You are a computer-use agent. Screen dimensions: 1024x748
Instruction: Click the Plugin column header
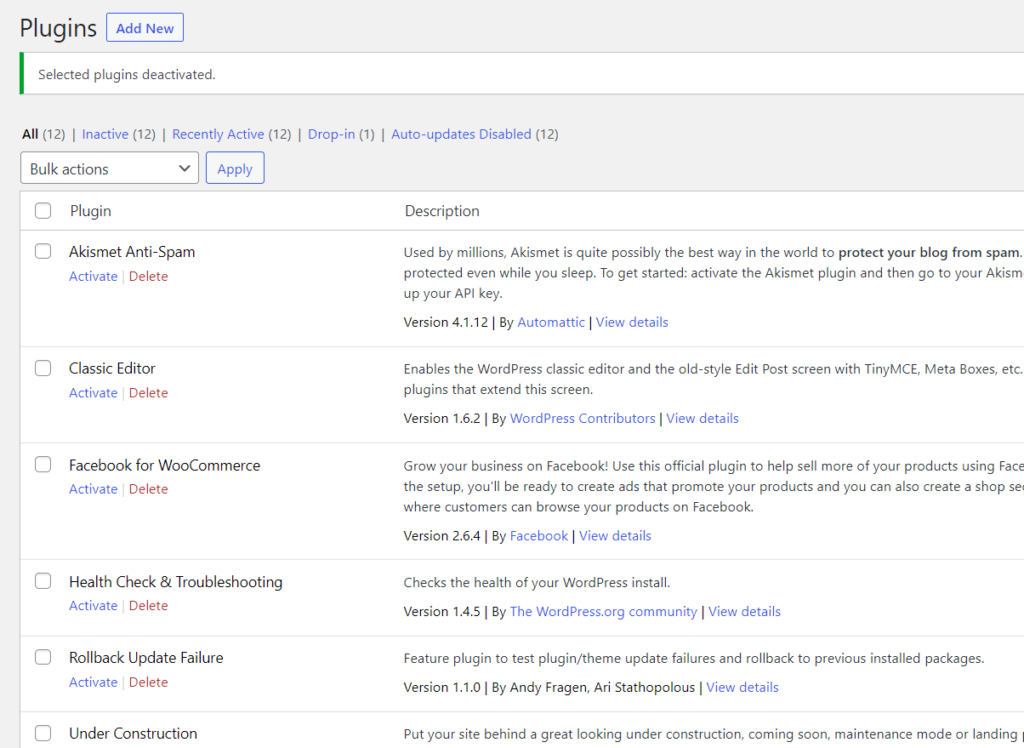pyautogui.click(x=91, y=211)
